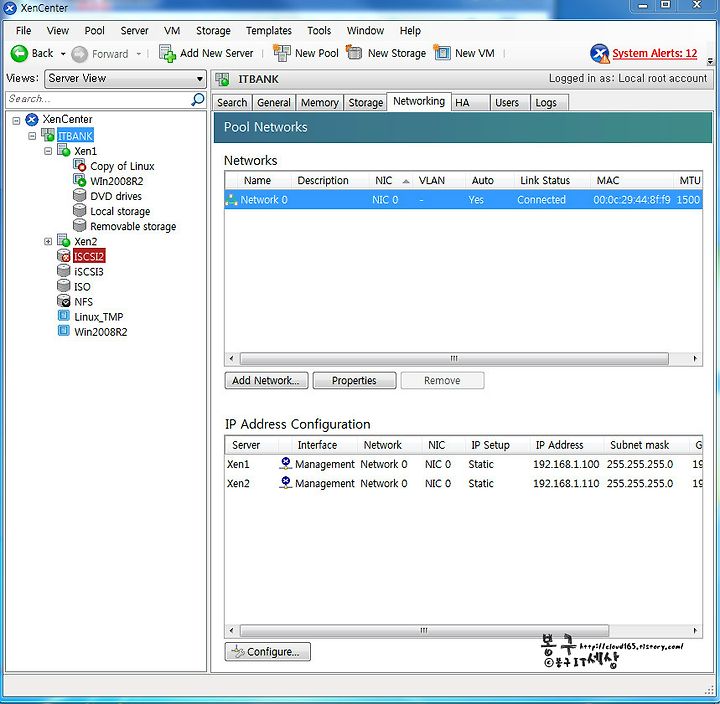The image size is (720, 704).
Task: Click the Configure IP button
Action: click(268, 651)
